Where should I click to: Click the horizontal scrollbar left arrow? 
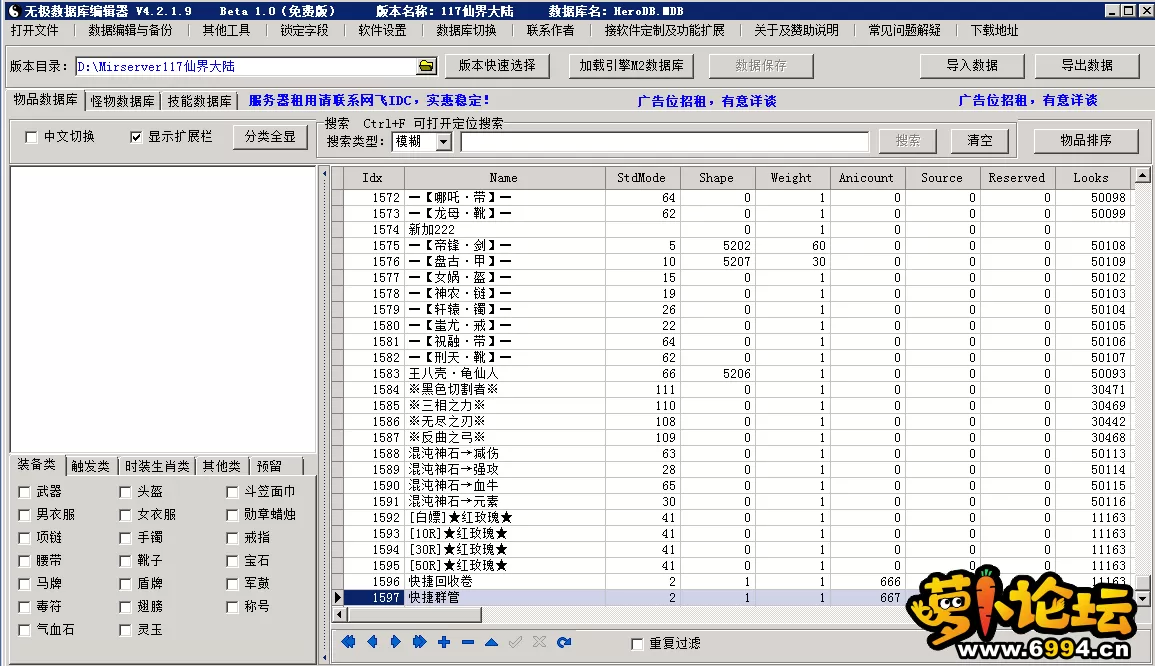[339, 614]
